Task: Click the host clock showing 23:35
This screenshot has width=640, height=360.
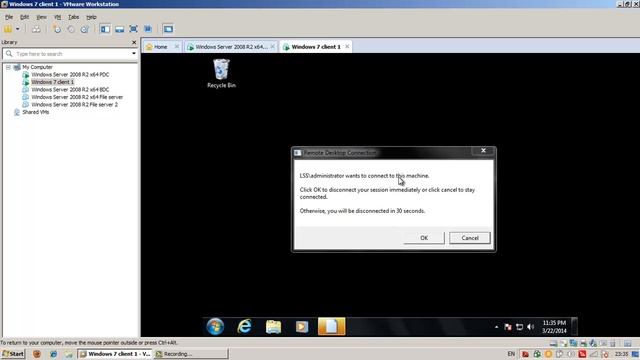Action: 622,354
